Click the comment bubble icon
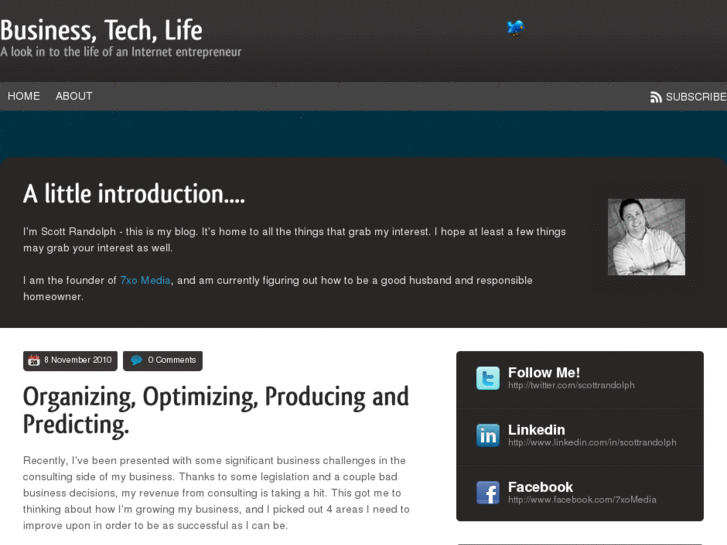This screenshot has width=727, height=545. tap(136, 360)
